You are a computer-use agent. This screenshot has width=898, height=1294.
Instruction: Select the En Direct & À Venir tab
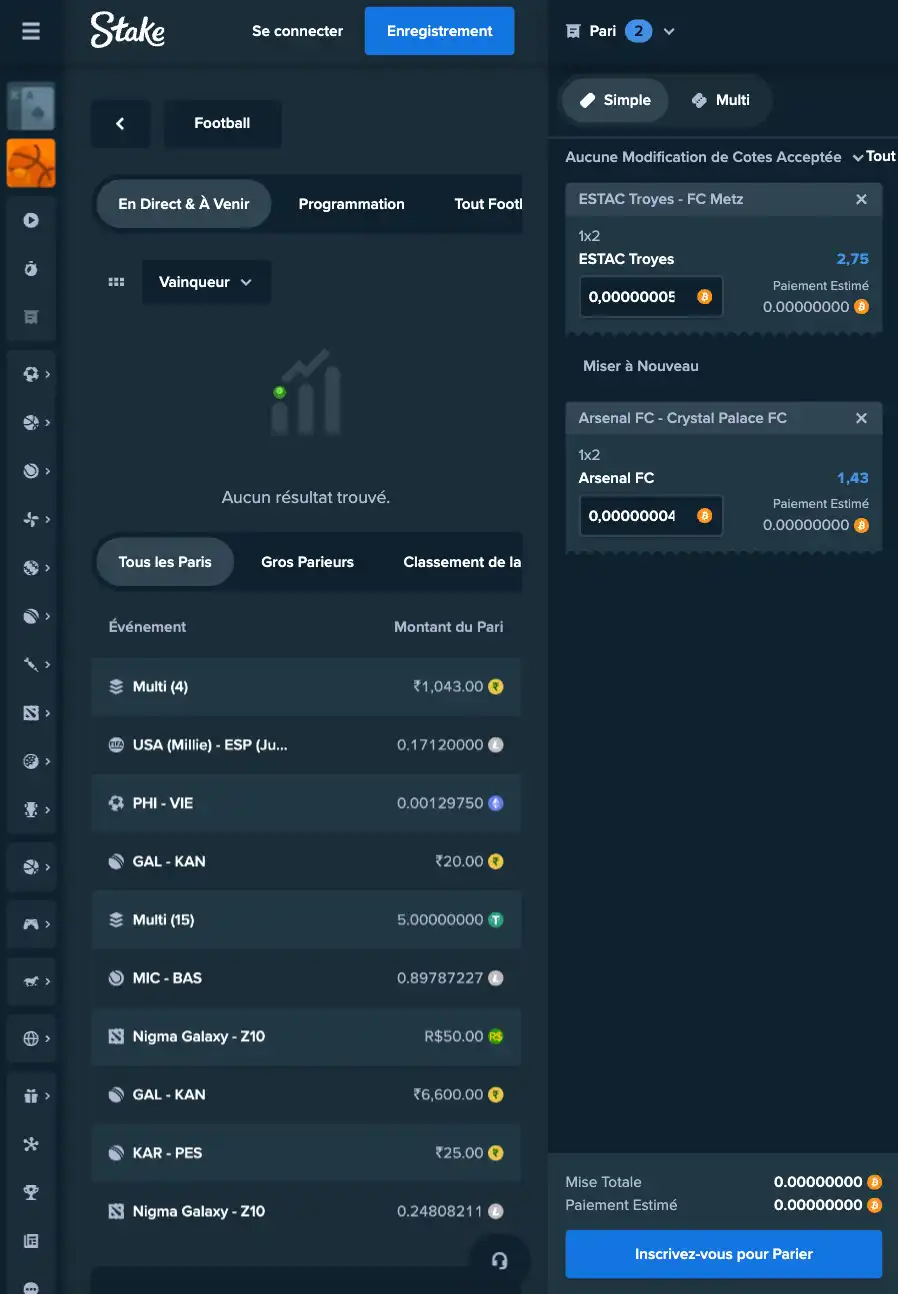184,204
